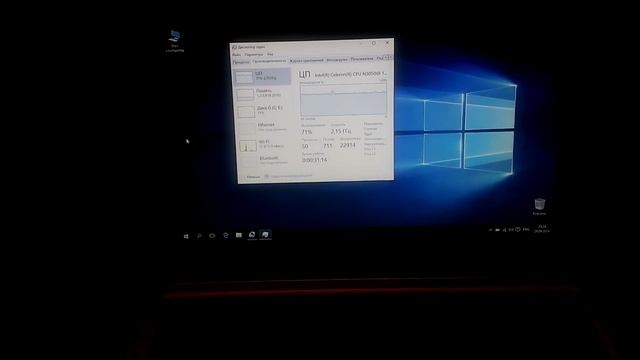Click the 711 threads value
The height and width of the screenshot is (360, 640).
327,146
